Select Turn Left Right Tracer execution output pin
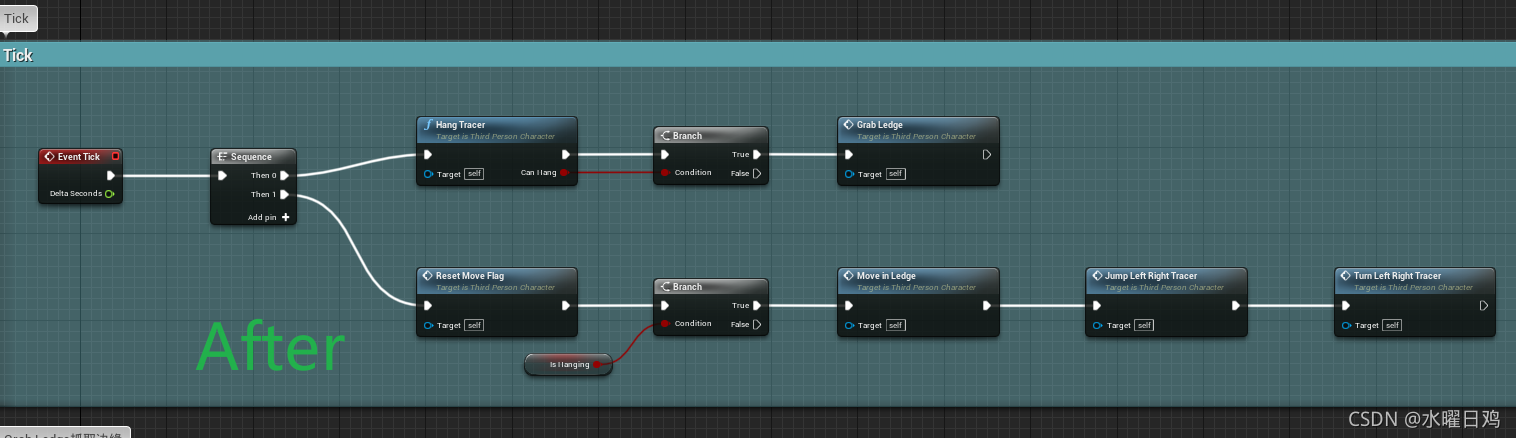The height and width of the screenshot is (438, 1516). coord(1483,305)
